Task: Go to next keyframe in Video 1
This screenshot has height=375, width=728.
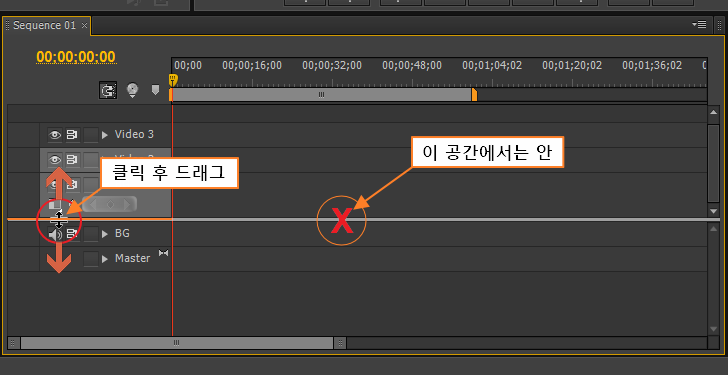Action: coord(128,204)
